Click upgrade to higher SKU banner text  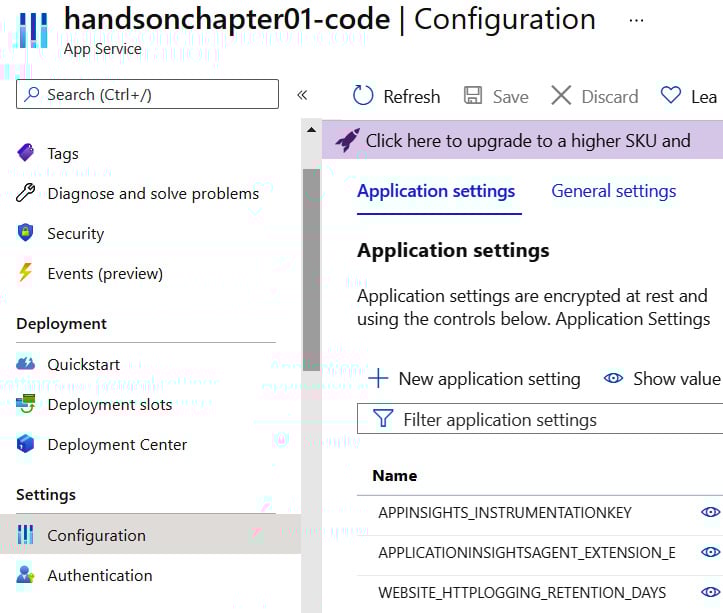528,141
